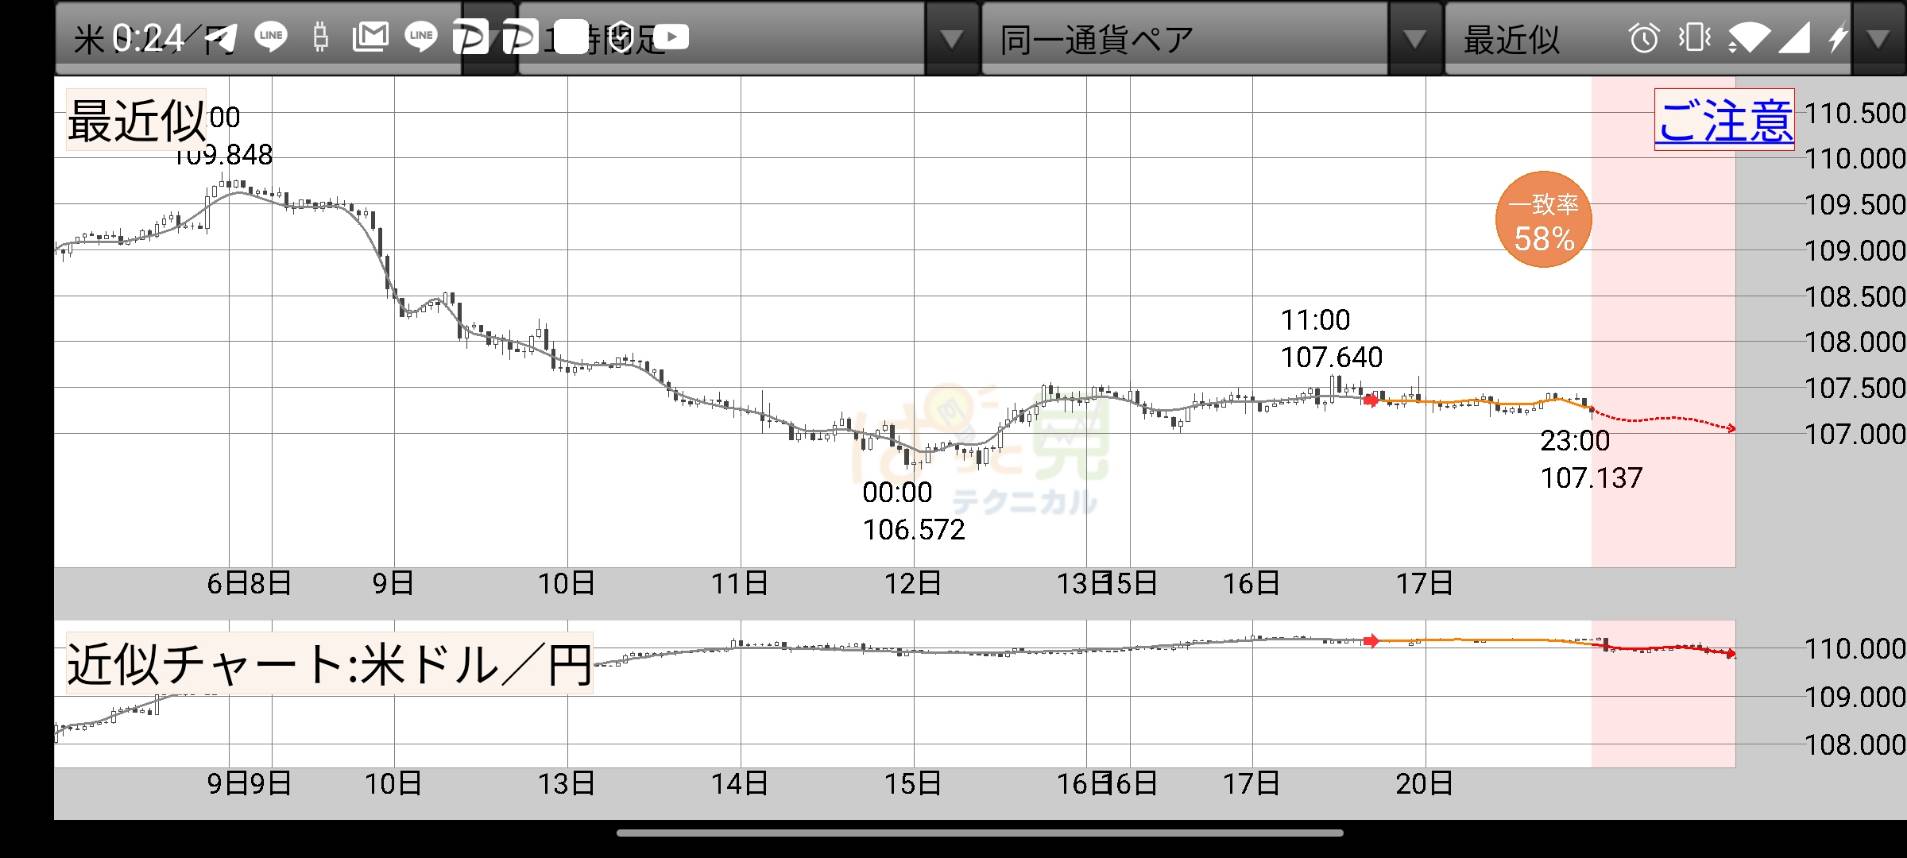The width and height of the screenshot is (1907, 858).
Task: Click the 13日 date on lower chart axis
Action: tap(566, 783)
